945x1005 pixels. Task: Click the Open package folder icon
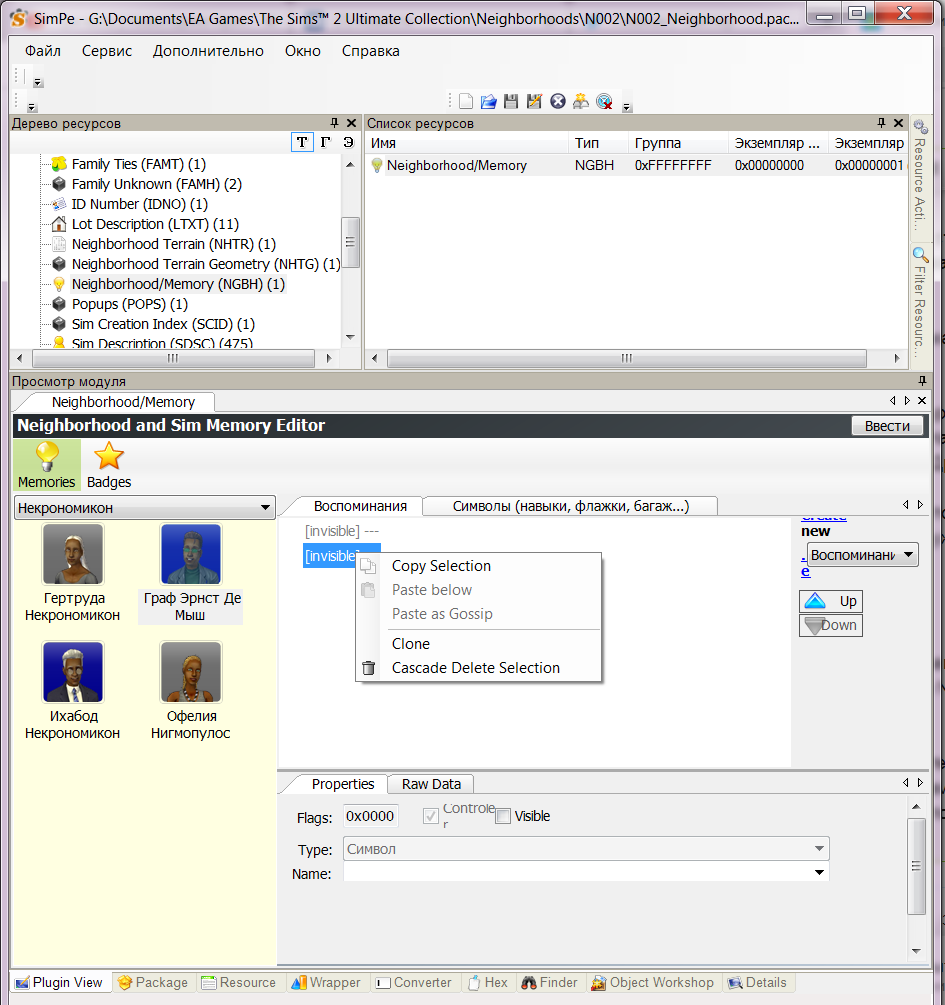tap(489, 101)
